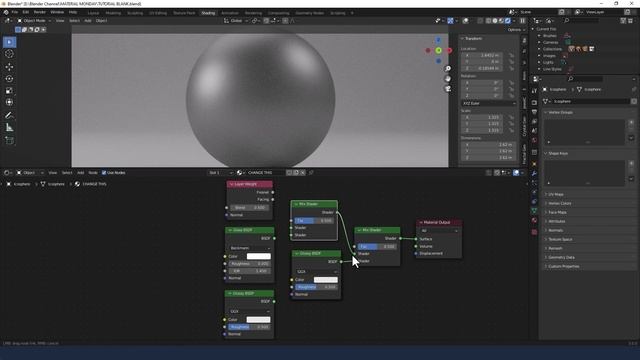640x360 pixels.
Task: Open the outliner filter funnel icon
Action: tap(623, 20)
